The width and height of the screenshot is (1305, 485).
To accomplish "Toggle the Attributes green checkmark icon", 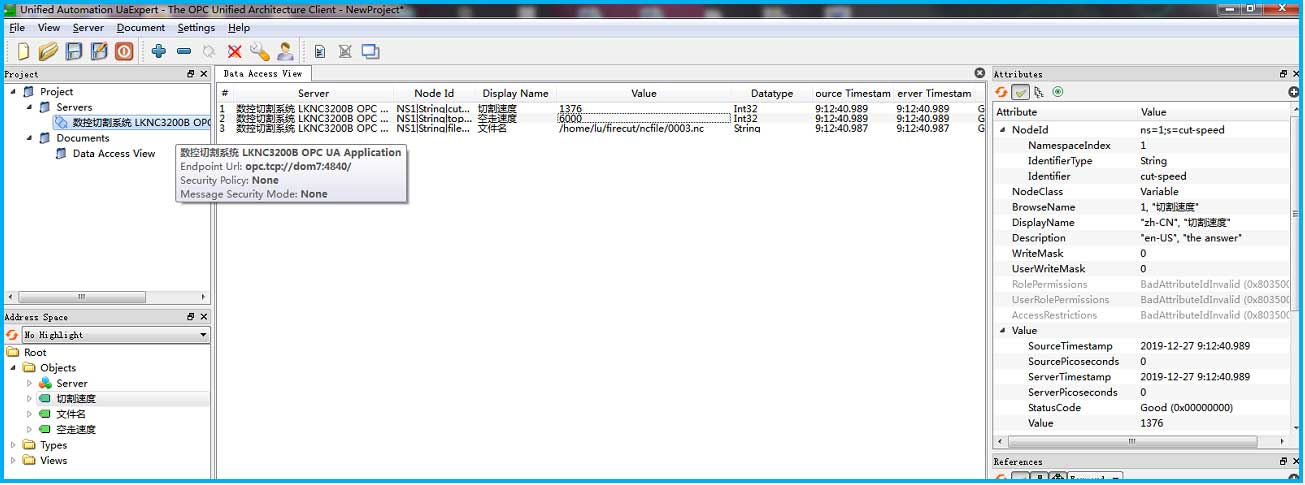I will (x=1021, y=92).
